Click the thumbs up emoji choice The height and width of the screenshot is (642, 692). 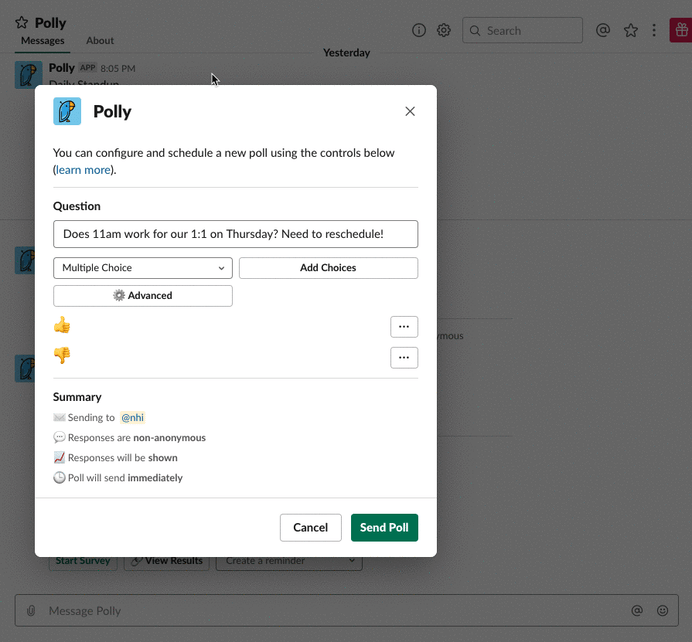62,325
